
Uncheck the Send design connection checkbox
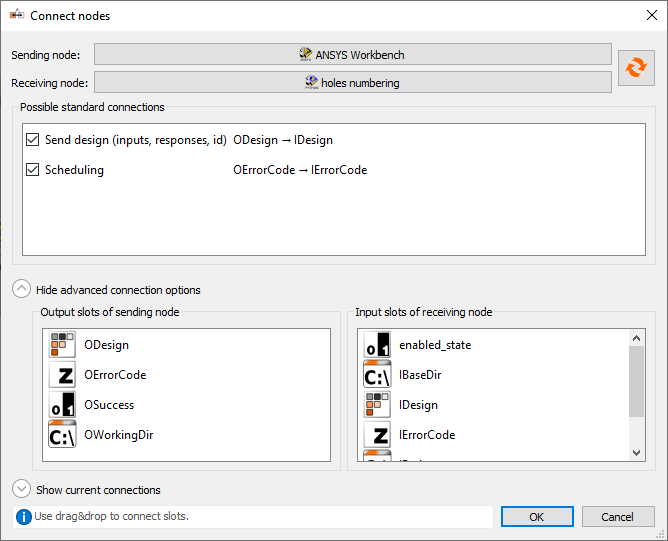(33, 140)
